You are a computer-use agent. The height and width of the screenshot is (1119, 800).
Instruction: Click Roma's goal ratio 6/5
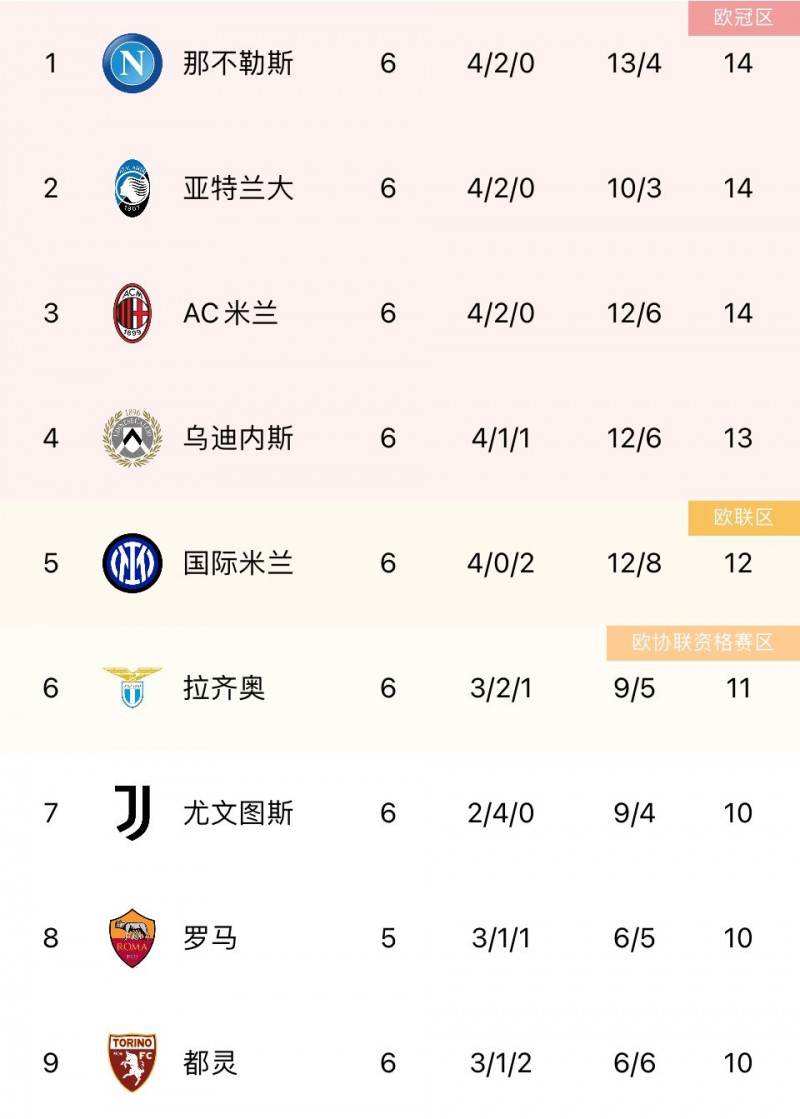tap(630, 938)
